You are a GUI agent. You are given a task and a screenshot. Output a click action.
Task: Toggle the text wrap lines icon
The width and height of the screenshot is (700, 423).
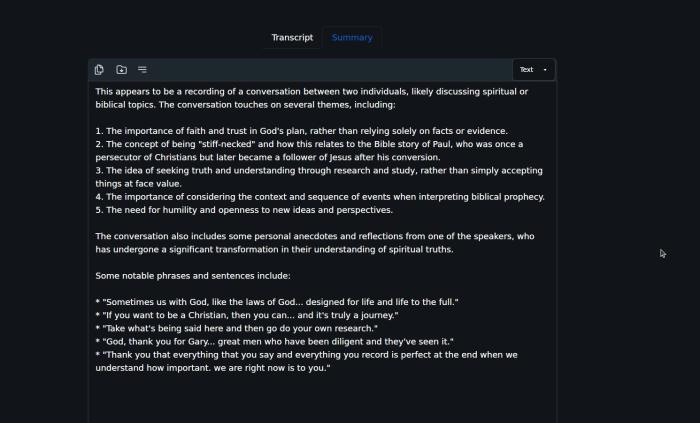[x=142, y=70]
